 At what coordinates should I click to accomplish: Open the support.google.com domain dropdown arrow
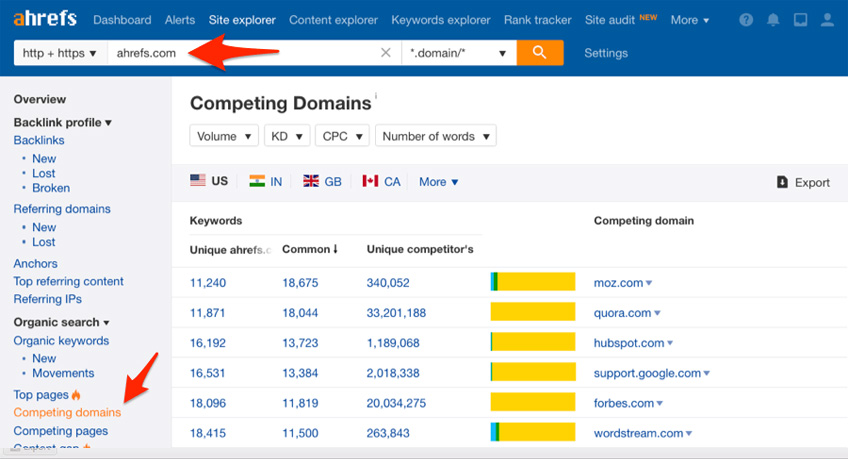(x=706, y=373)
